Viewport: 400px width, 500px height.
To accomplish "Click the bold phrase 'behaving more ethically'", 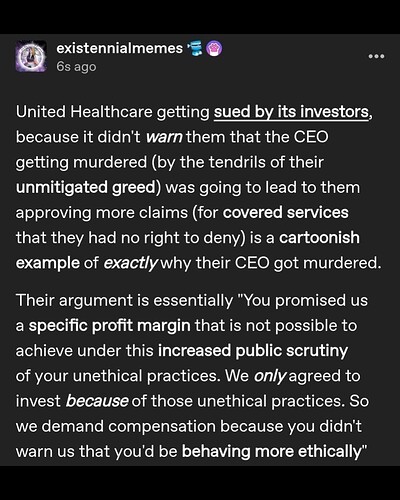I will [272, 452].
